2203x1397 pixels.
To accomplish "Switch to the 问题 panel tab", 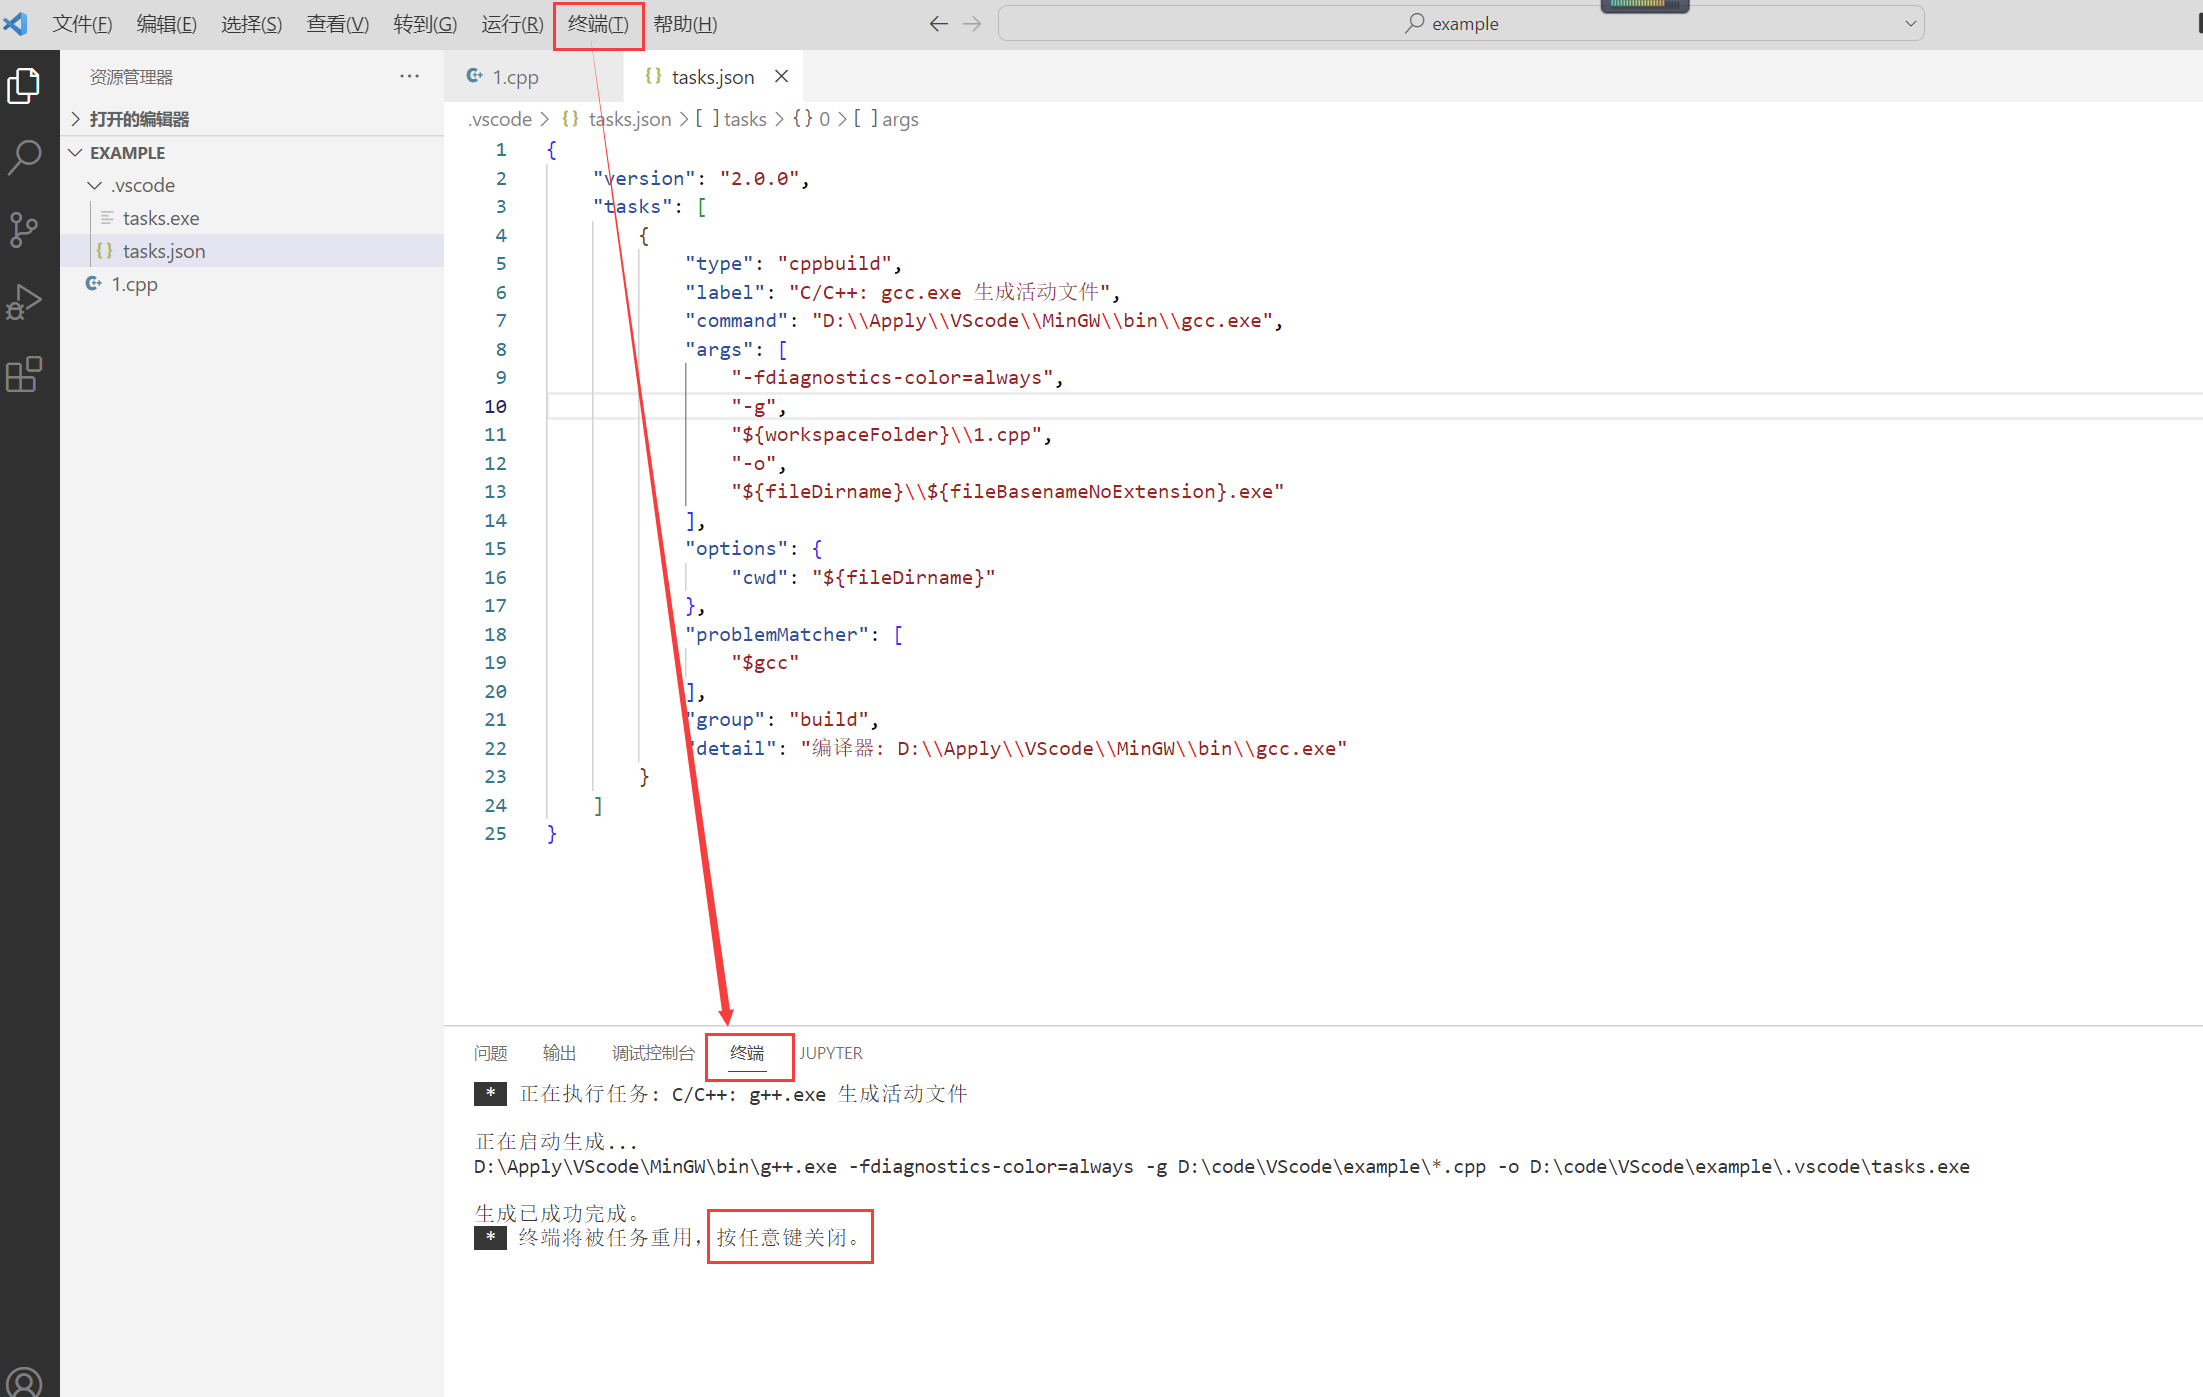I will (x=491, y=1053).
